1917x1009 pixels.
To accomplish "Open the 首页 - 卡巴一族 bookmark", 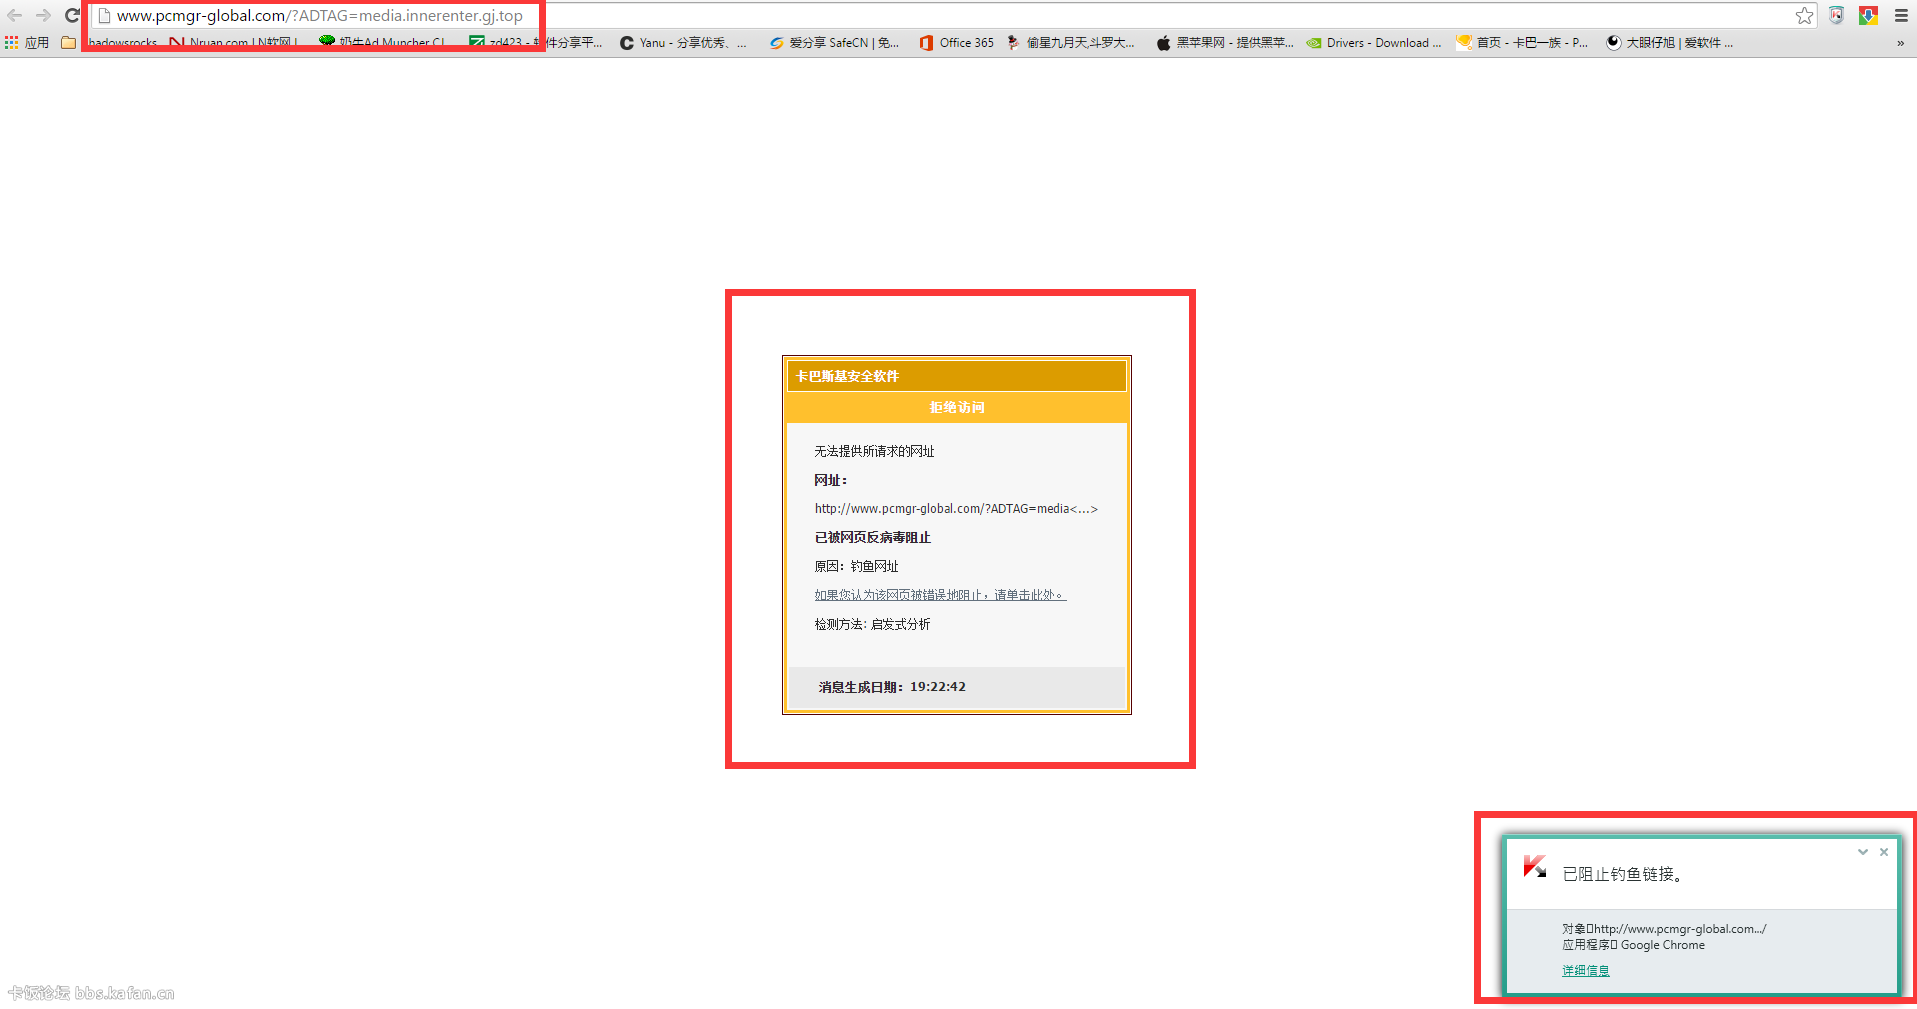I will 1522,42.
